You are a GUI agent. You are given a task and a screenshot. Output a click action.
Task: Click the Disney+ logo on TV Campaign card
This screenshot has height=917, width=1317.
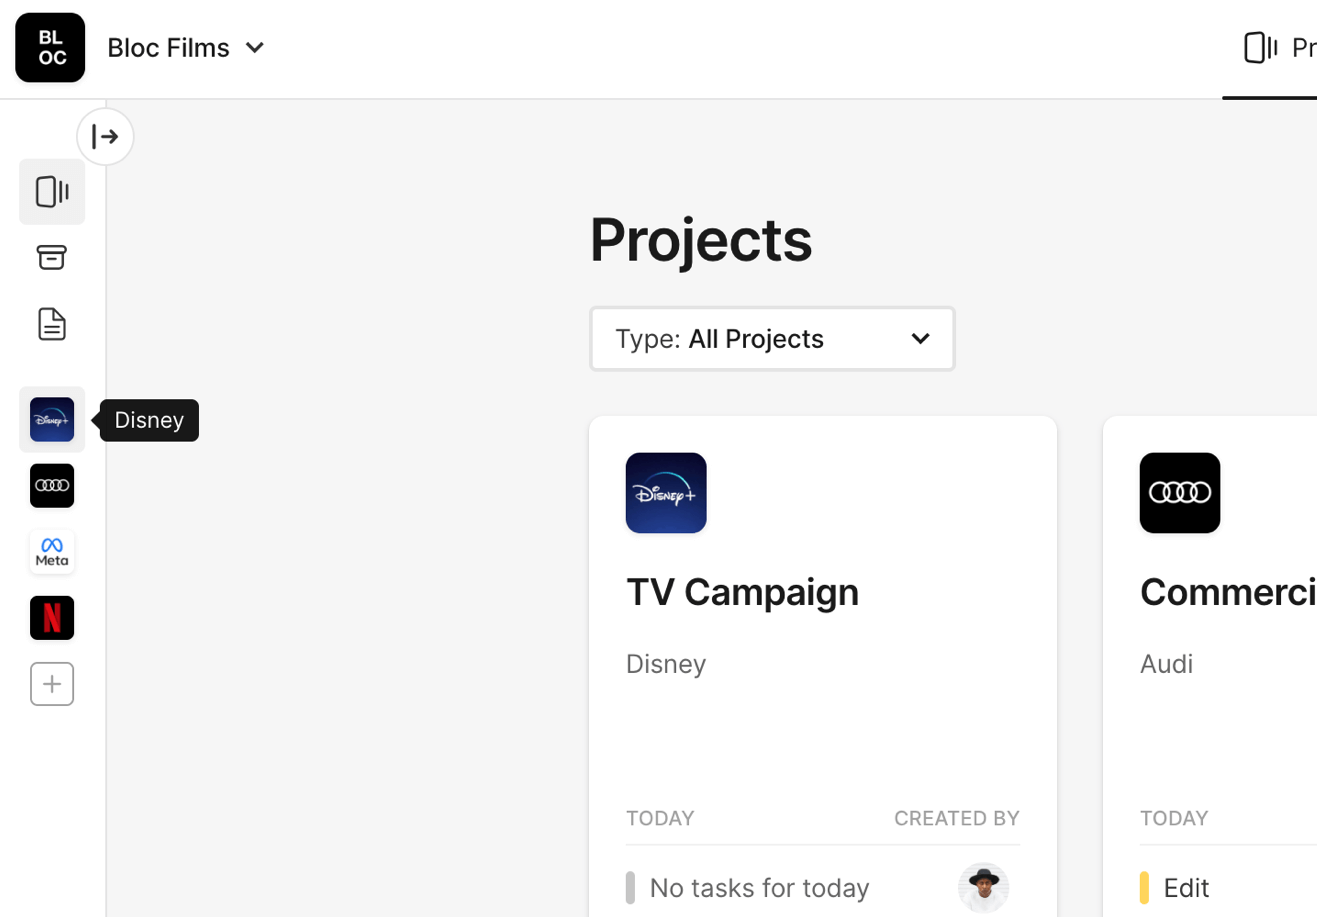click(x=666, y=493)
